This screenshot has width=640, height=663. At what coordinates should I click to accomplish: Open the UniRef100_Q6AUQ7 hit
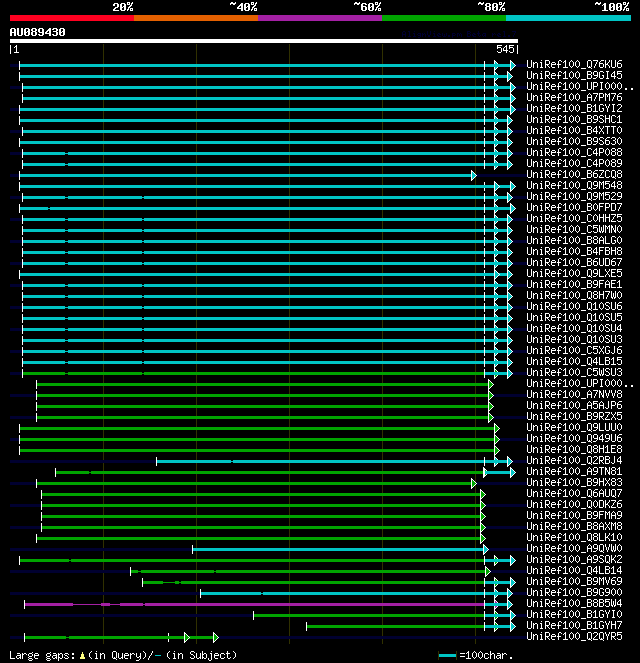pos(574,493)
